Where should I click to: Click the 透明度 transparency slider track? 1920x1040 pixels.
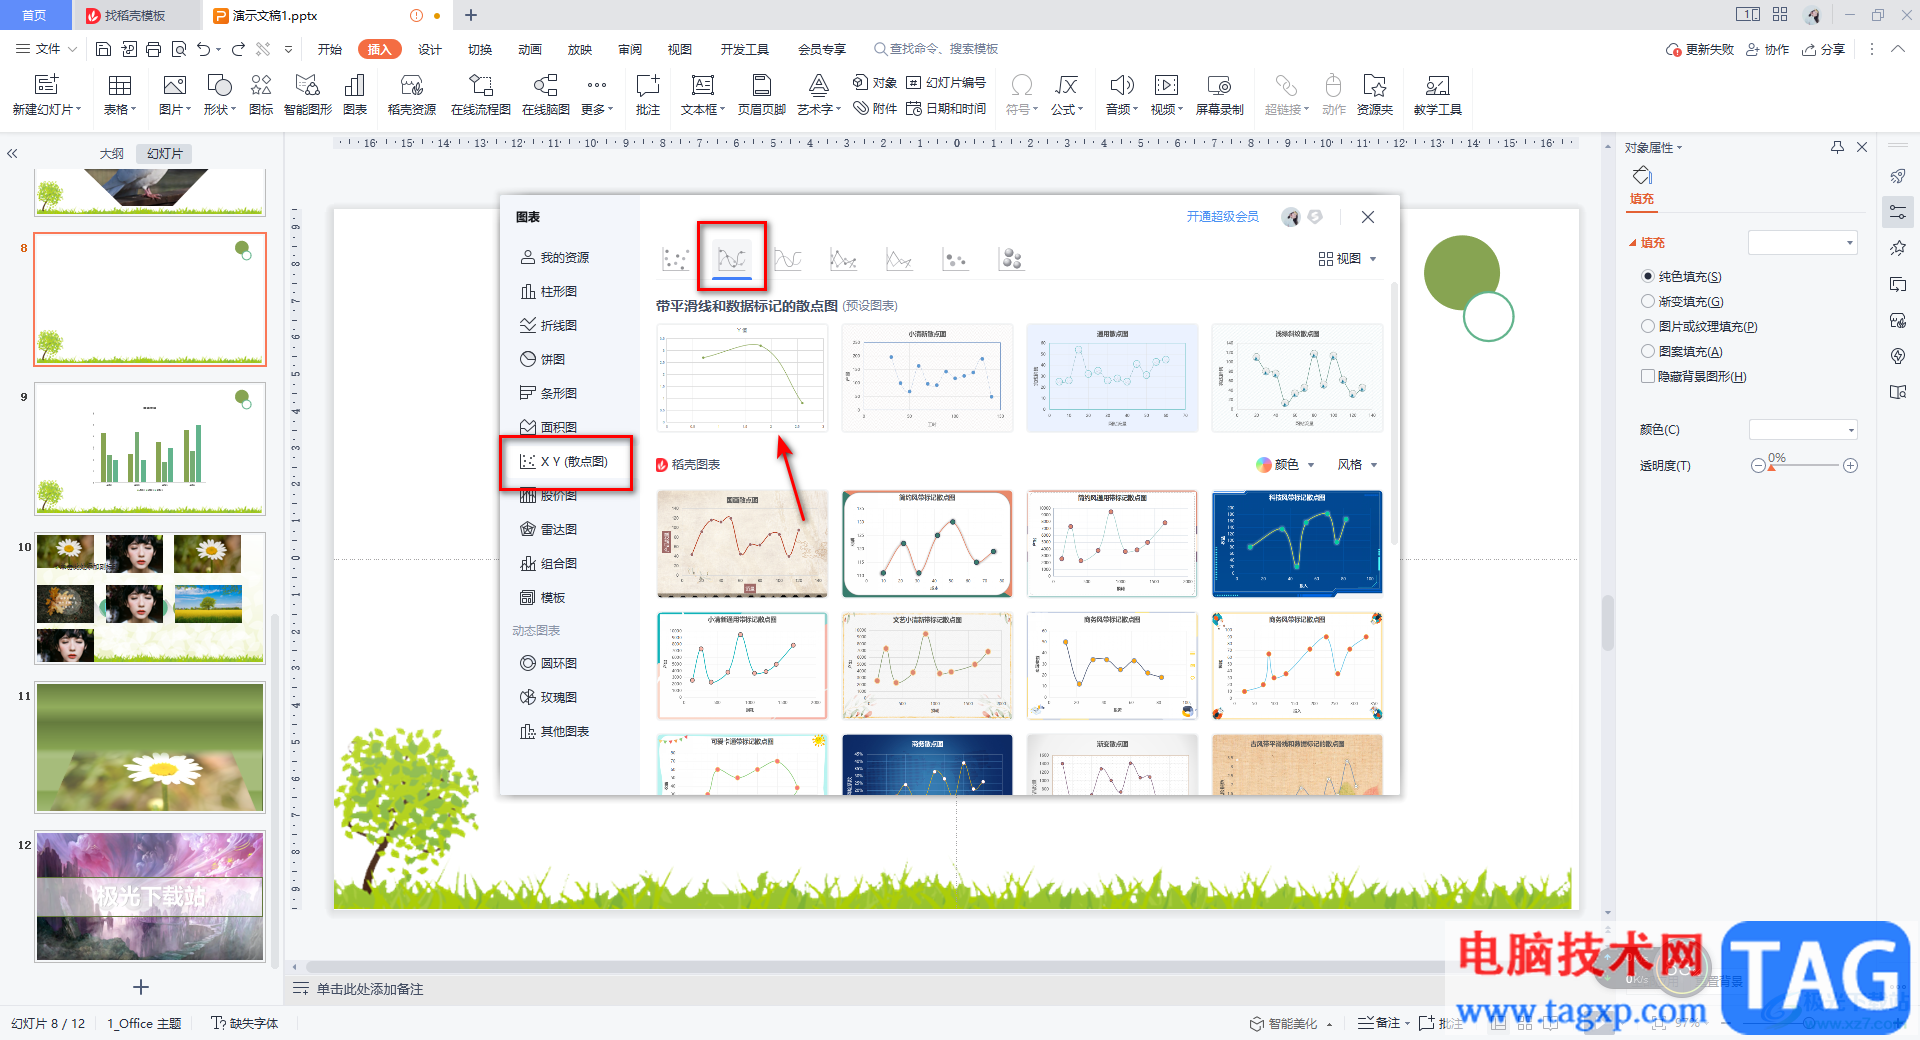[x=1805, y=466]
